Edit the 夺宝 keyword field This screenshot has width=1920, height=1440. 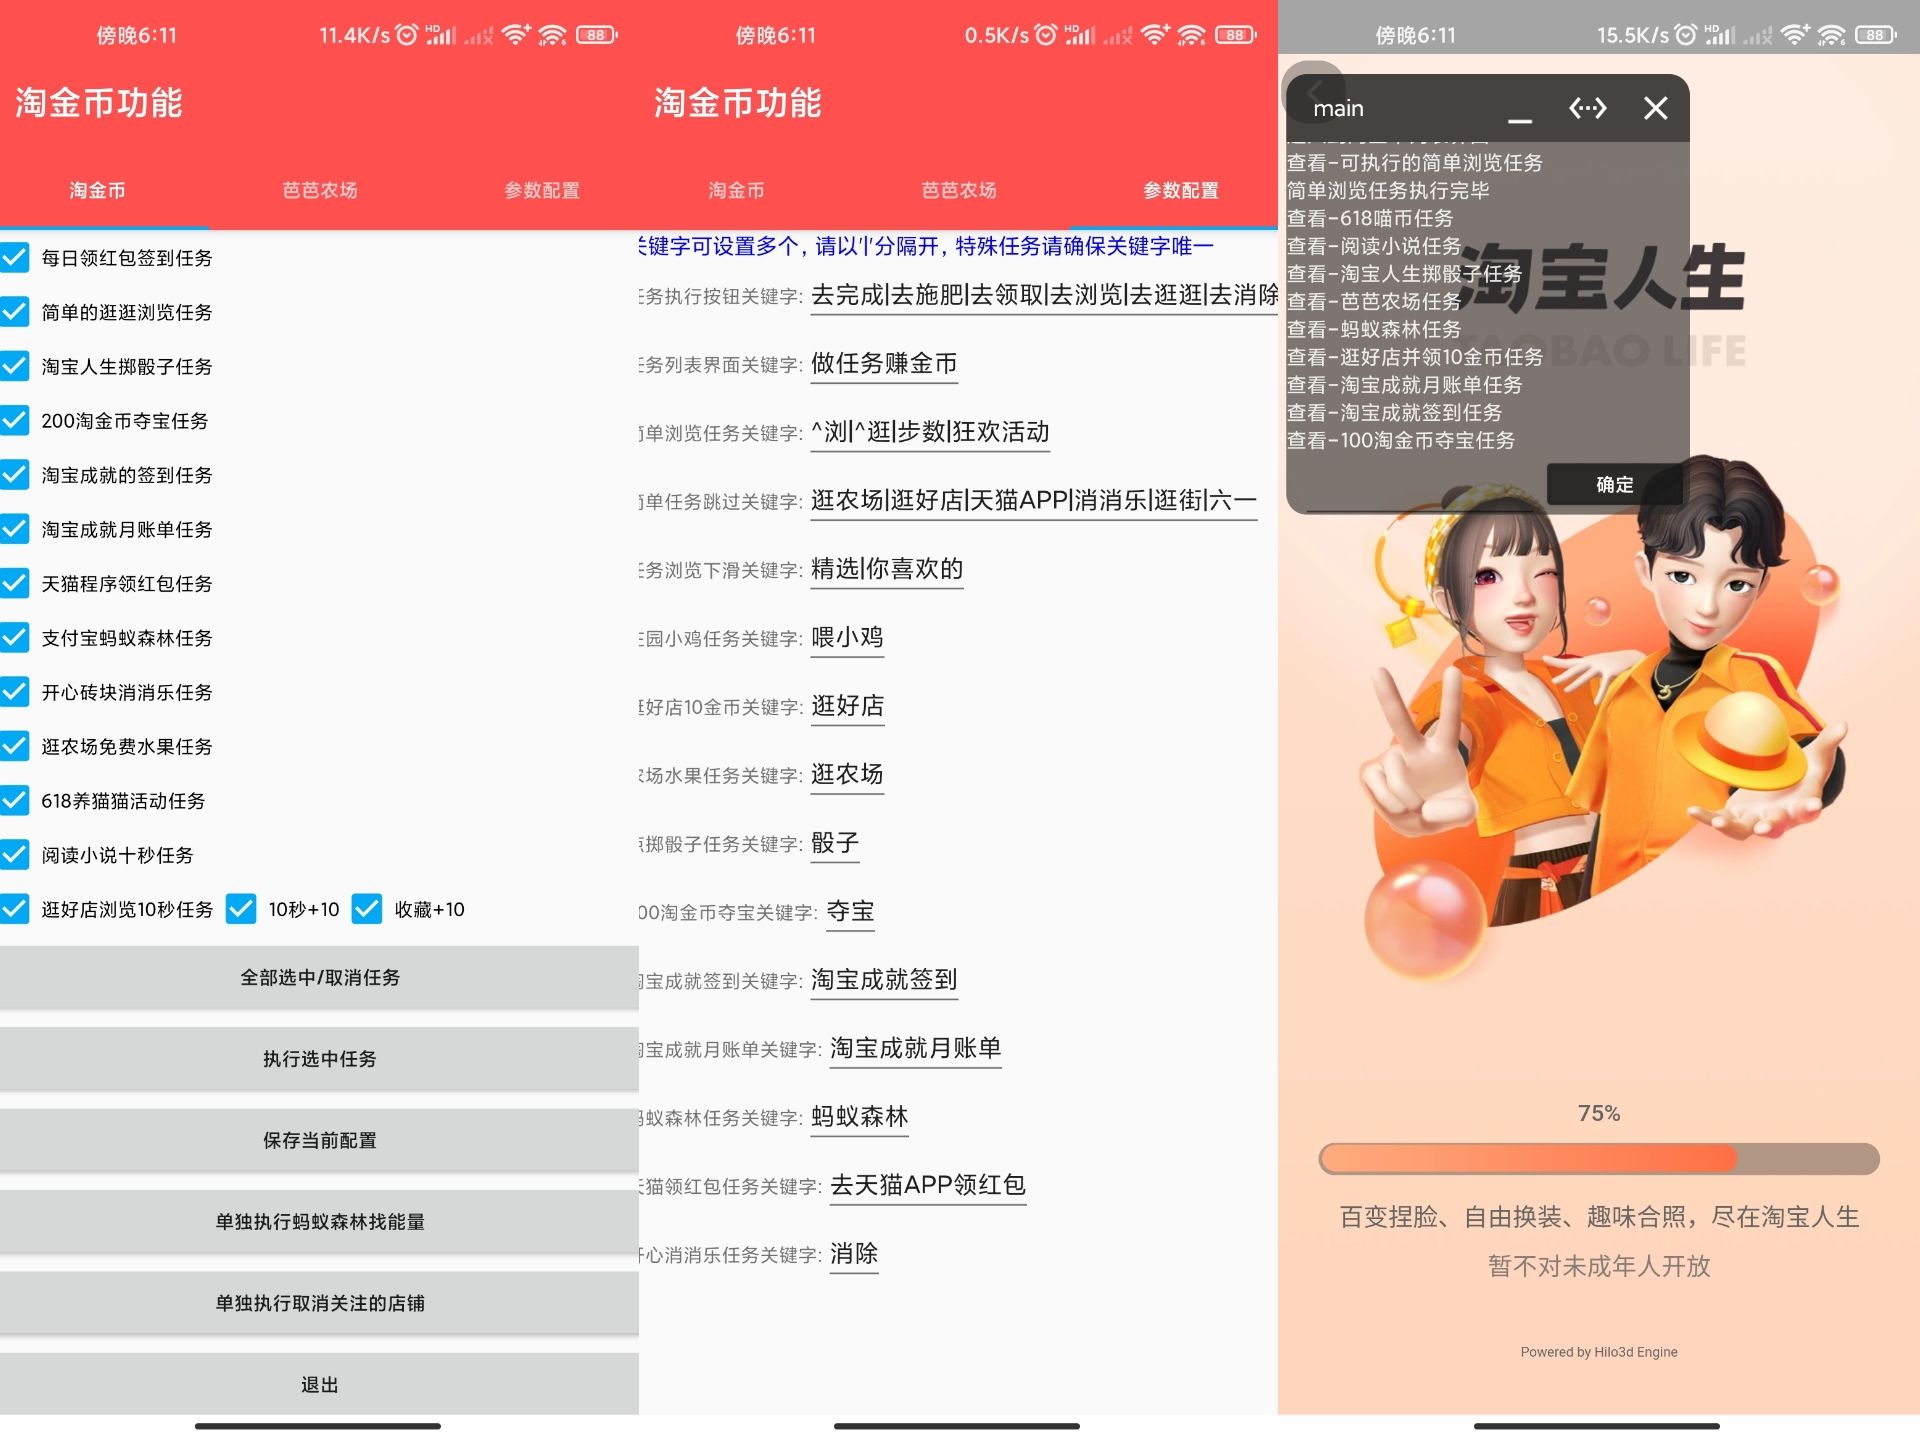coord(851,911)
